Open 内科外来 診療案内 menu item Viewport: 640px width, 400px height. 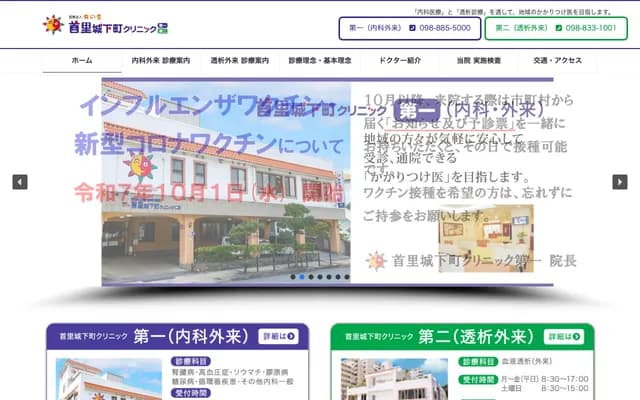[x=161, y=60]
